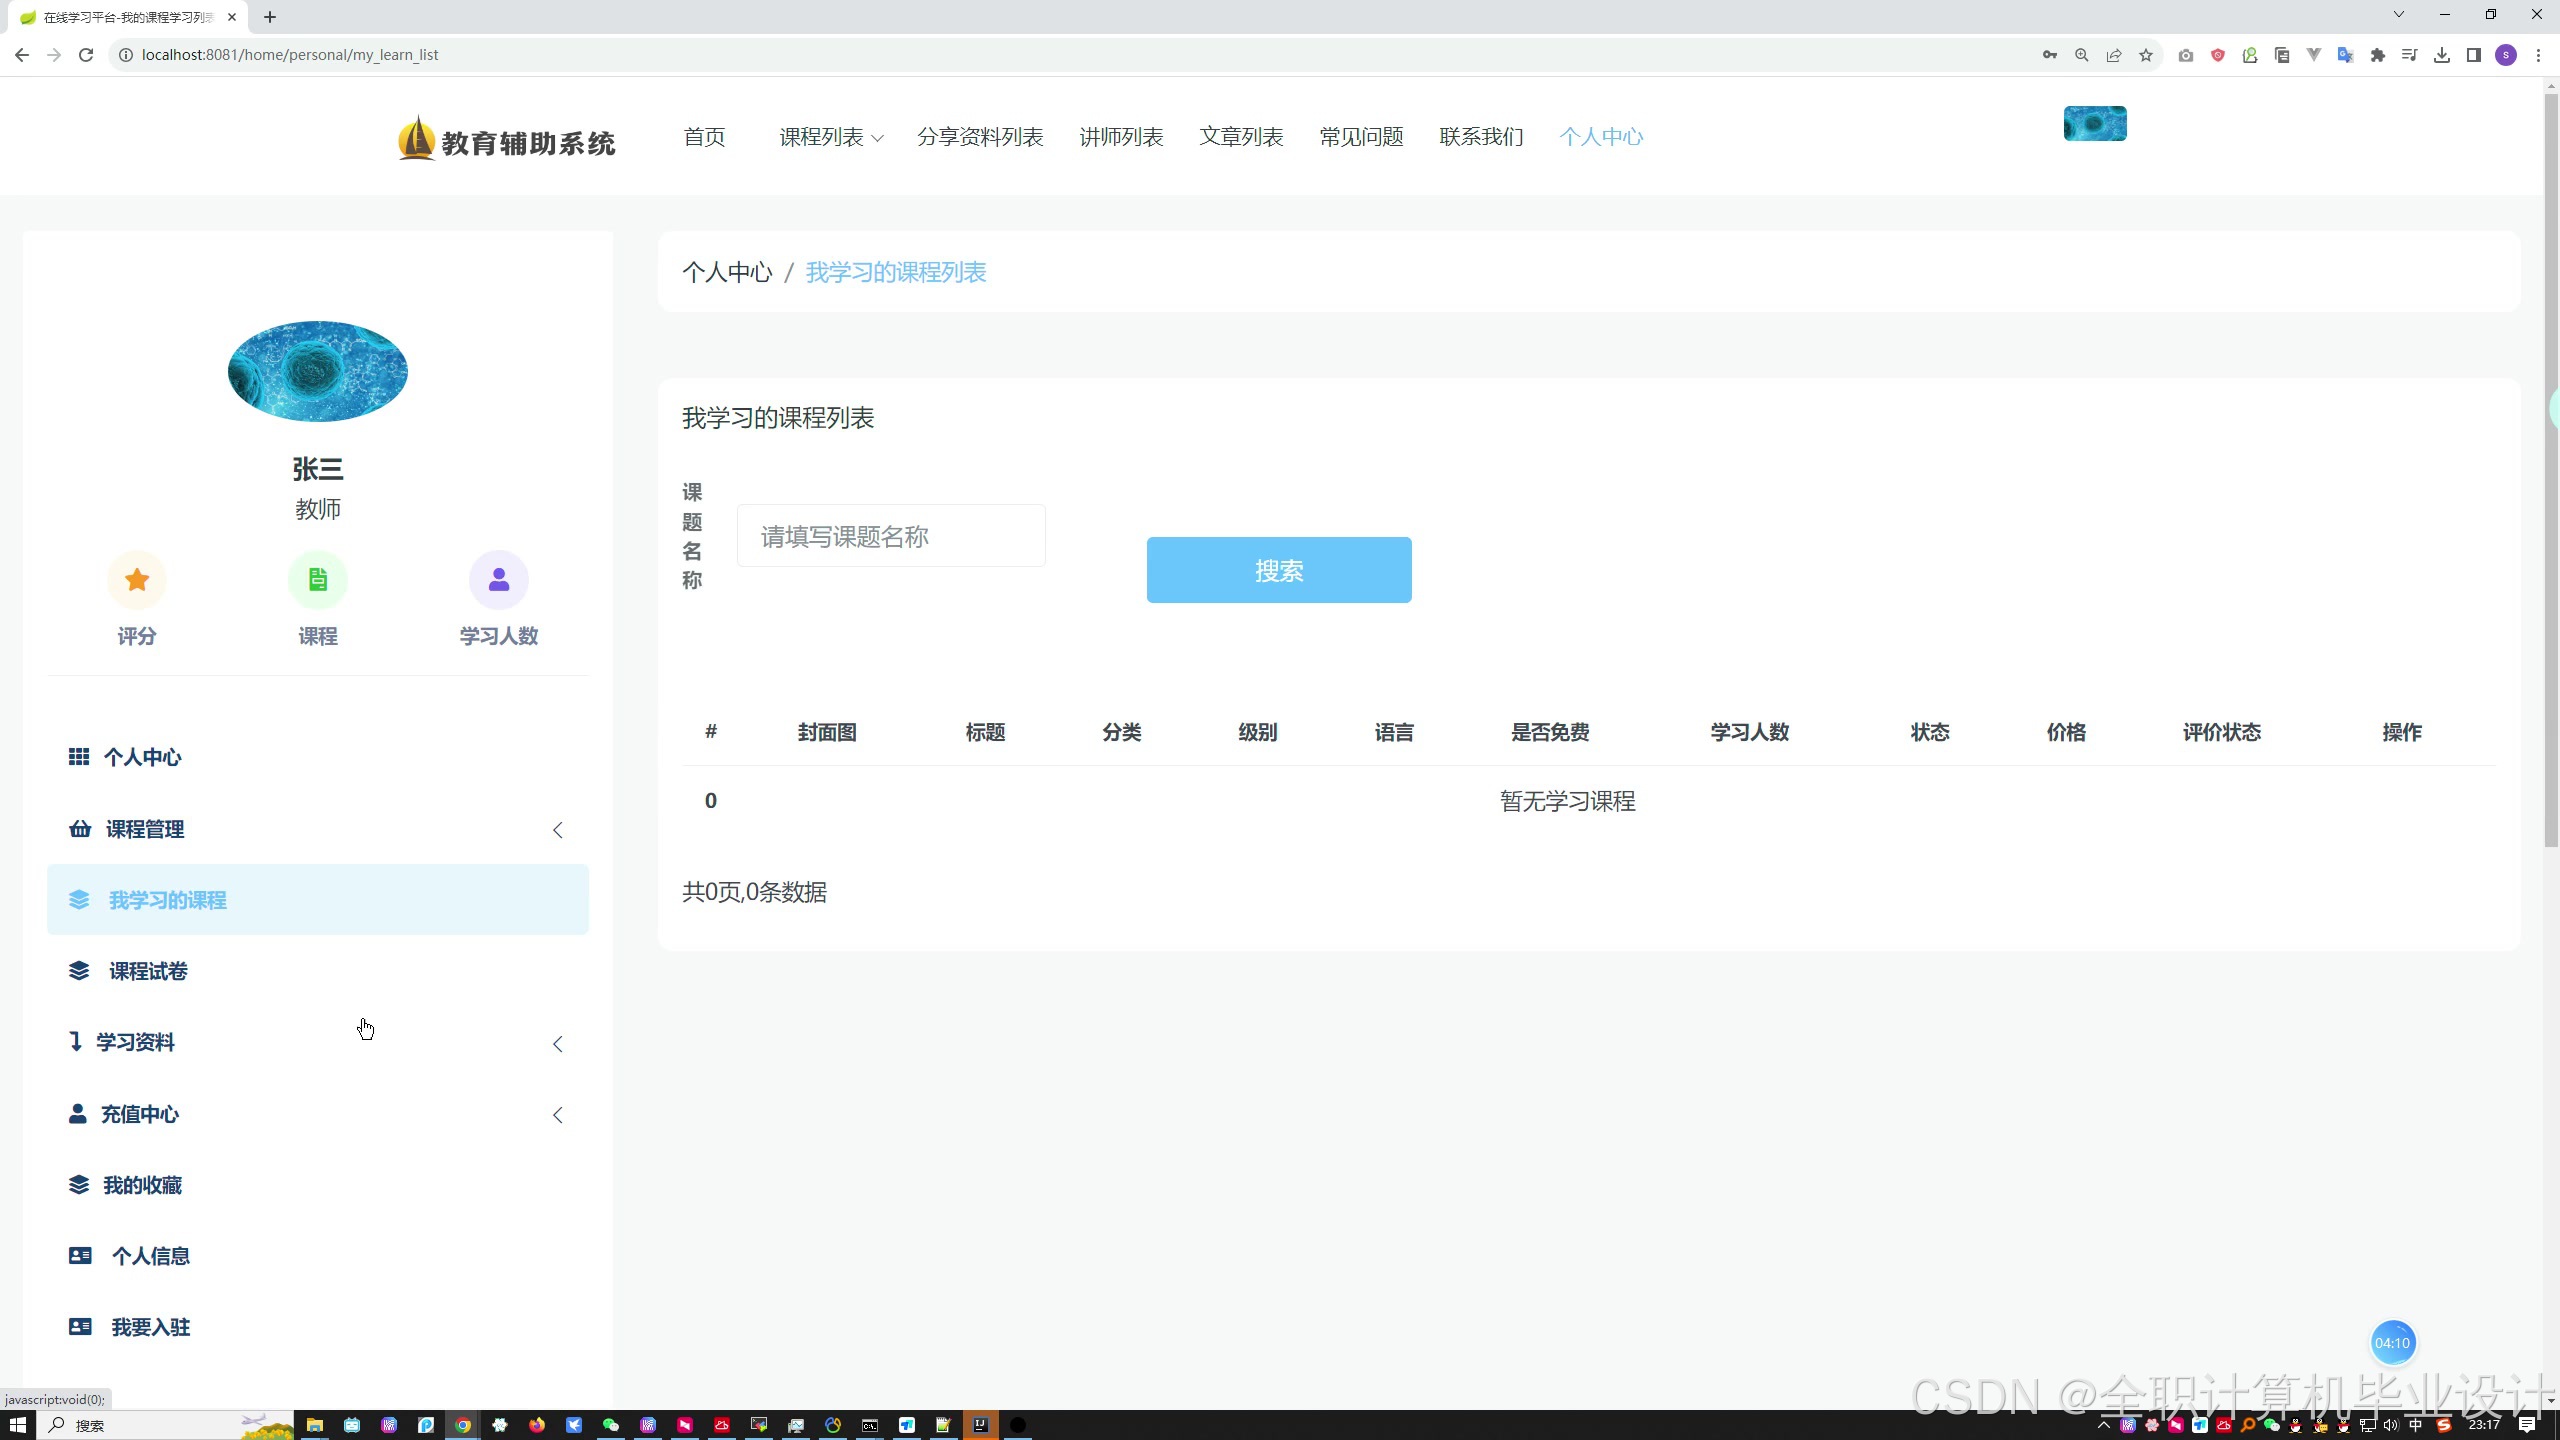Click the blue floating timer badge

click(2392, 1343)
